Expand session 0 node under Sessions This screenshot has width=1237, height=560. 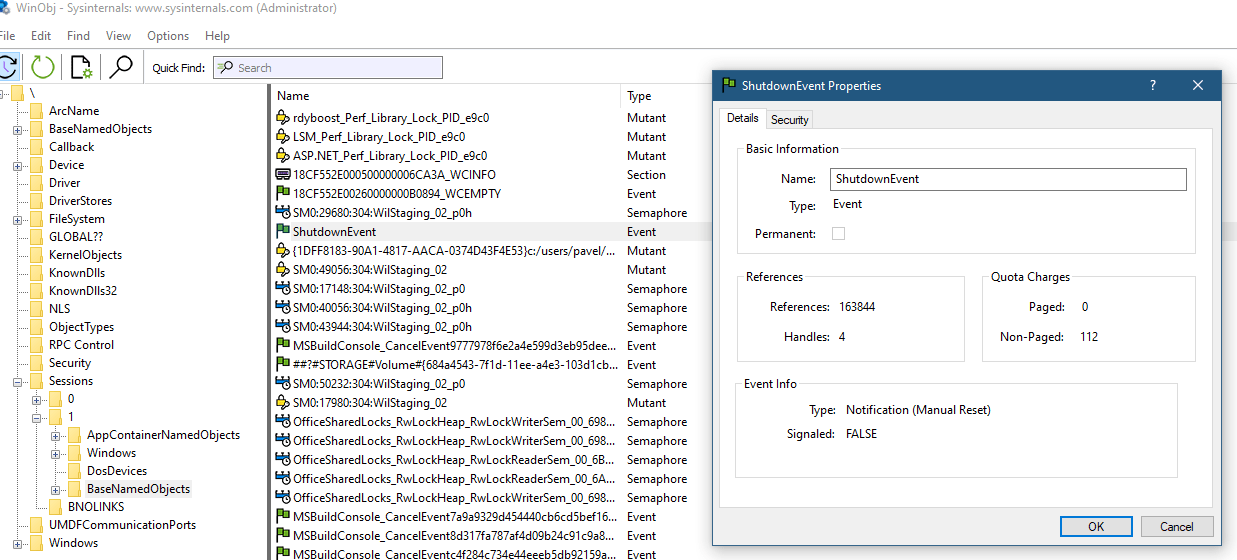click(37, 399)
